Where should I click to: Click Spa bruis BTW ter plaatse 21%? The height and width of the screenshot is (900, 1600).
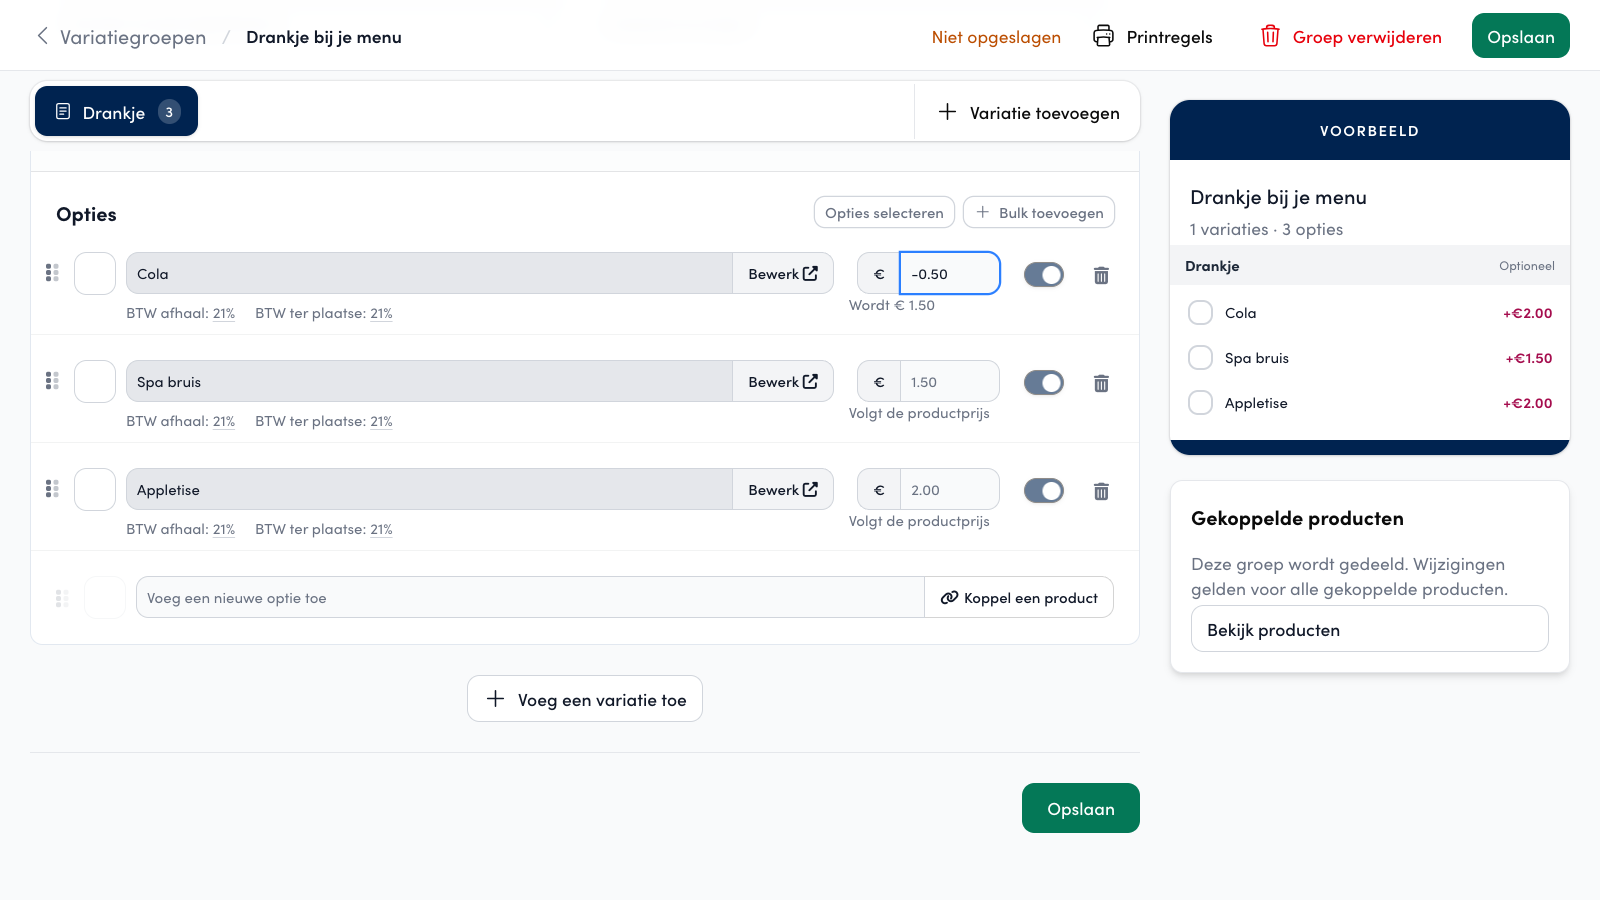(381, 422)
